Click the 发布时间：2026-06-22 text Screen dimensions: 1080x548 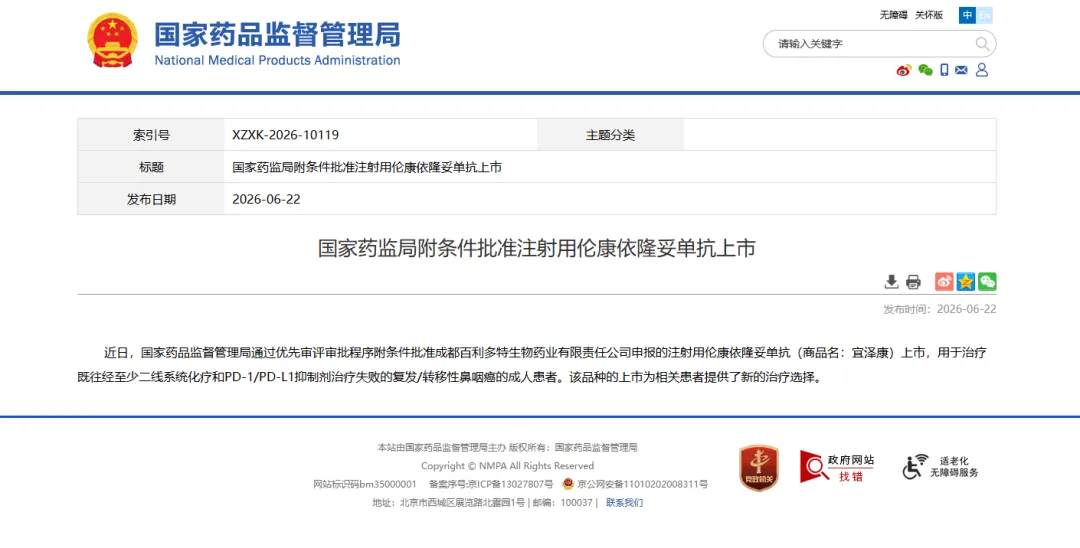939,310
